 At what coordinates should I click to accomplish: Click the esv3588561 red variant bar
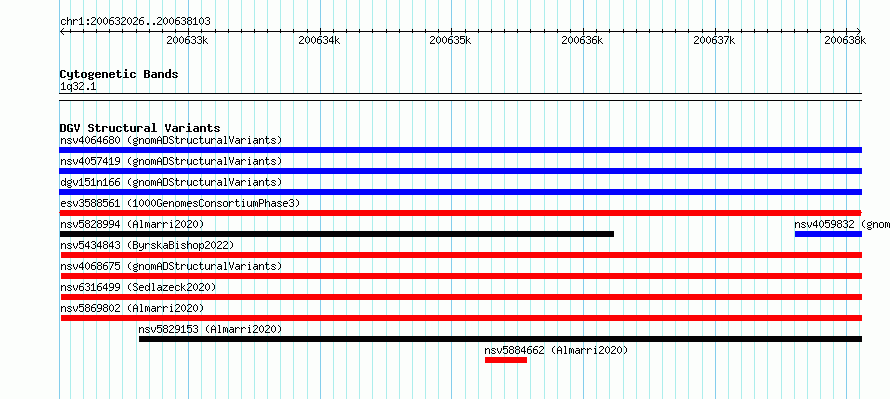pyautogui.click(x=460, y=213)
